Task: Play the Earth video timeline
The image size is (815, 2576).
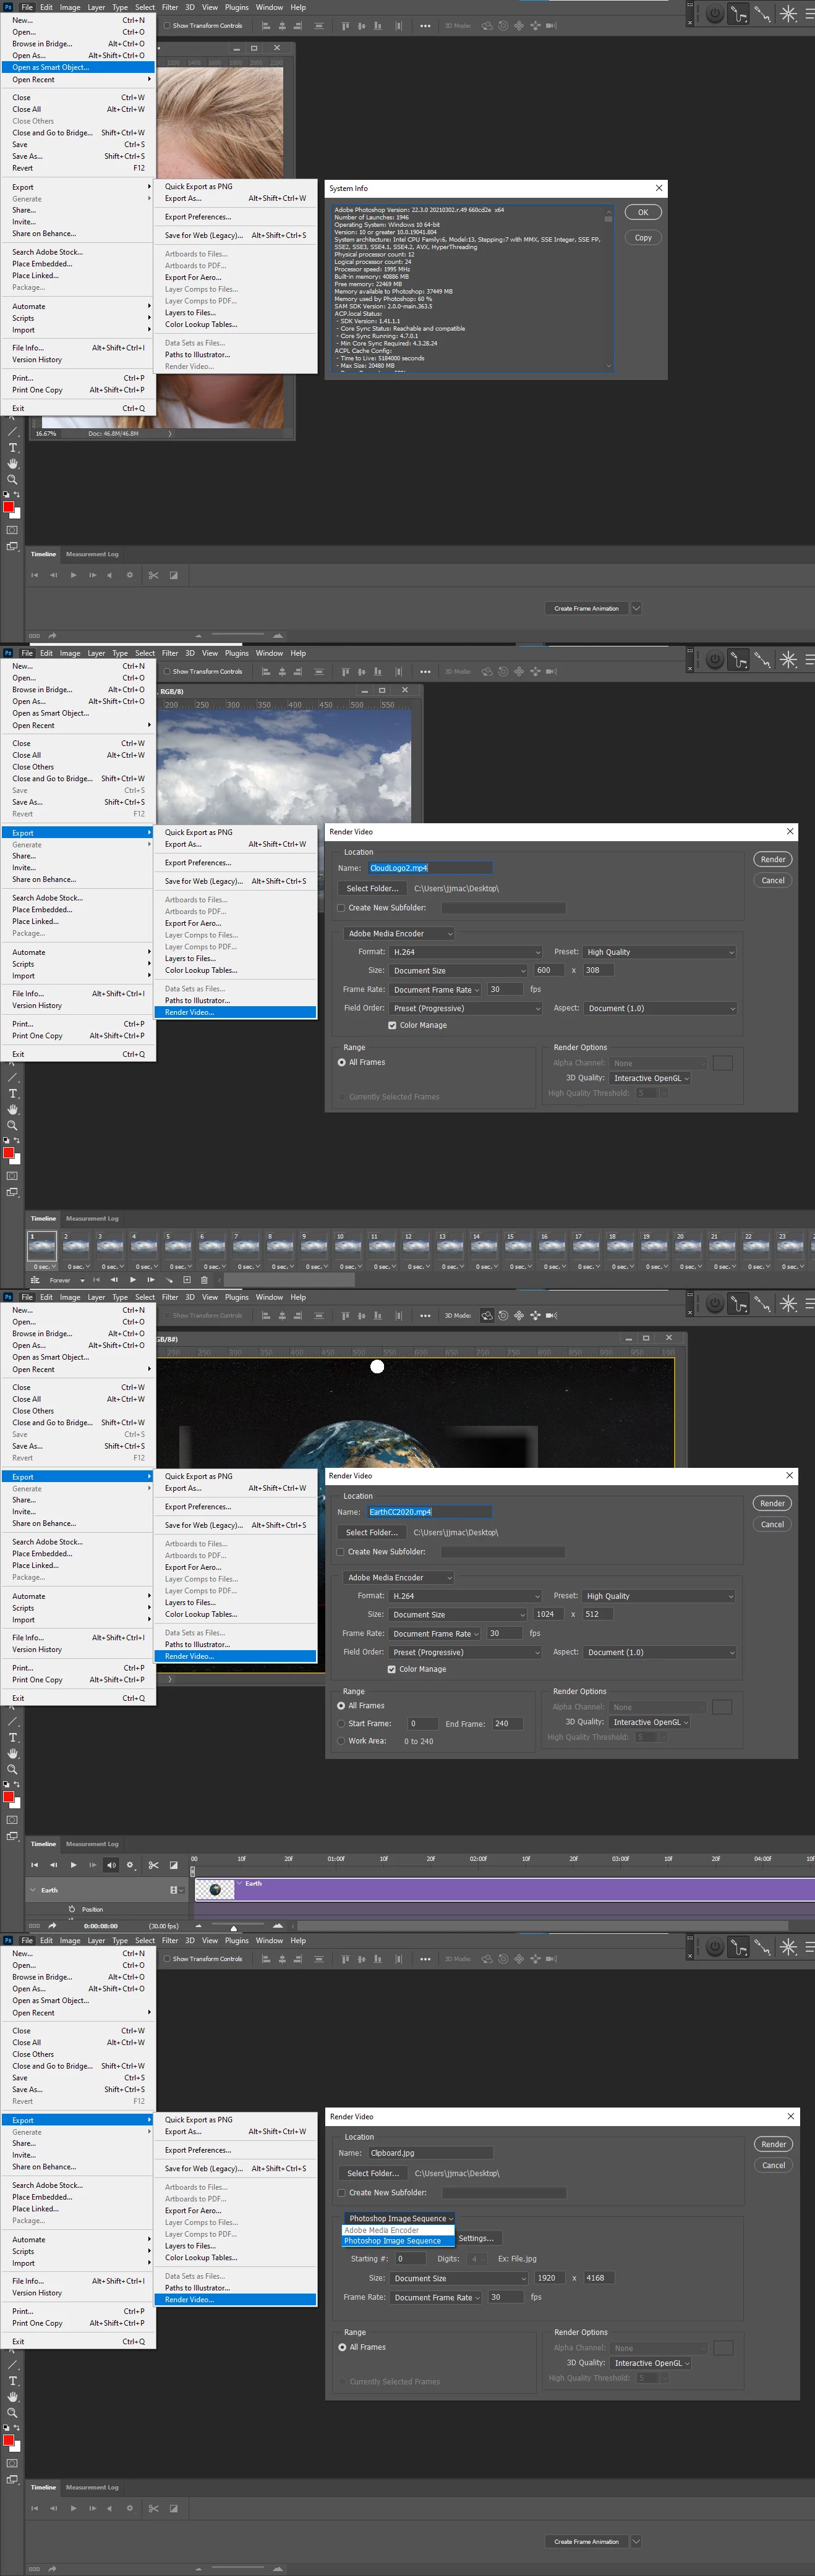Action: (x=73, y=1864)
